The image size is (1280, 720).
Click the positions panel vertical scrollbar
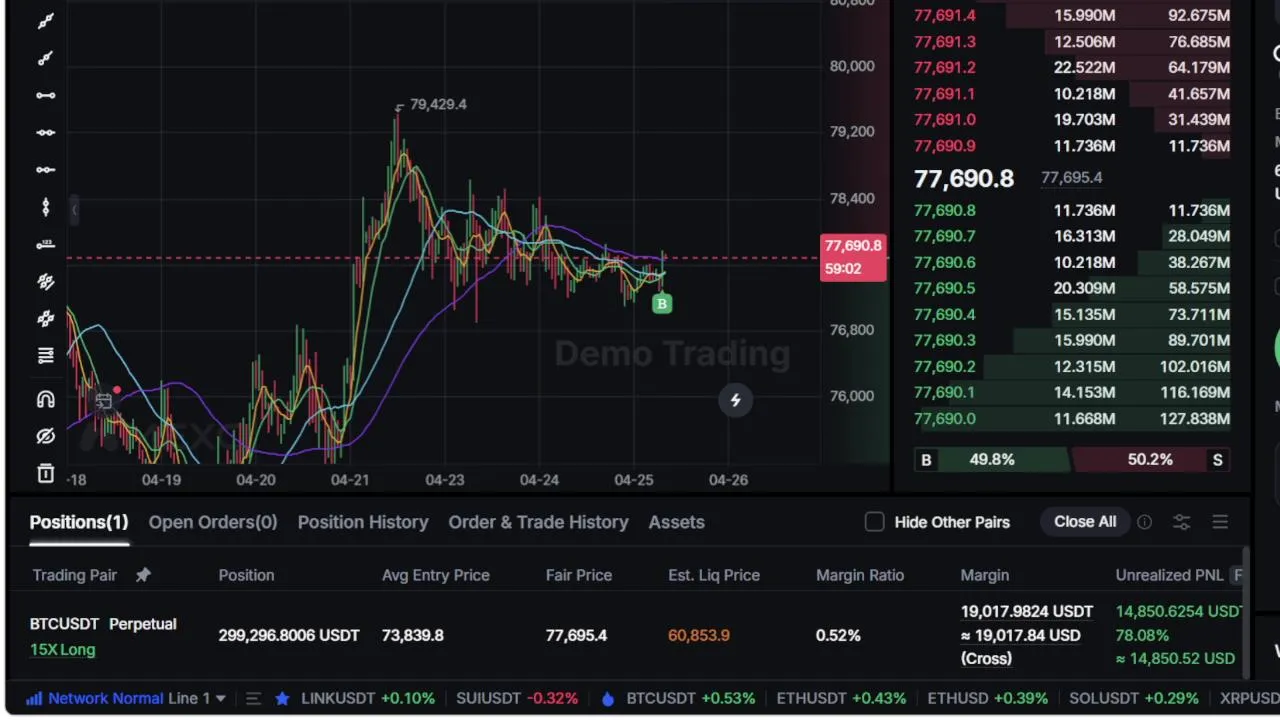[x=1245, y=610]
